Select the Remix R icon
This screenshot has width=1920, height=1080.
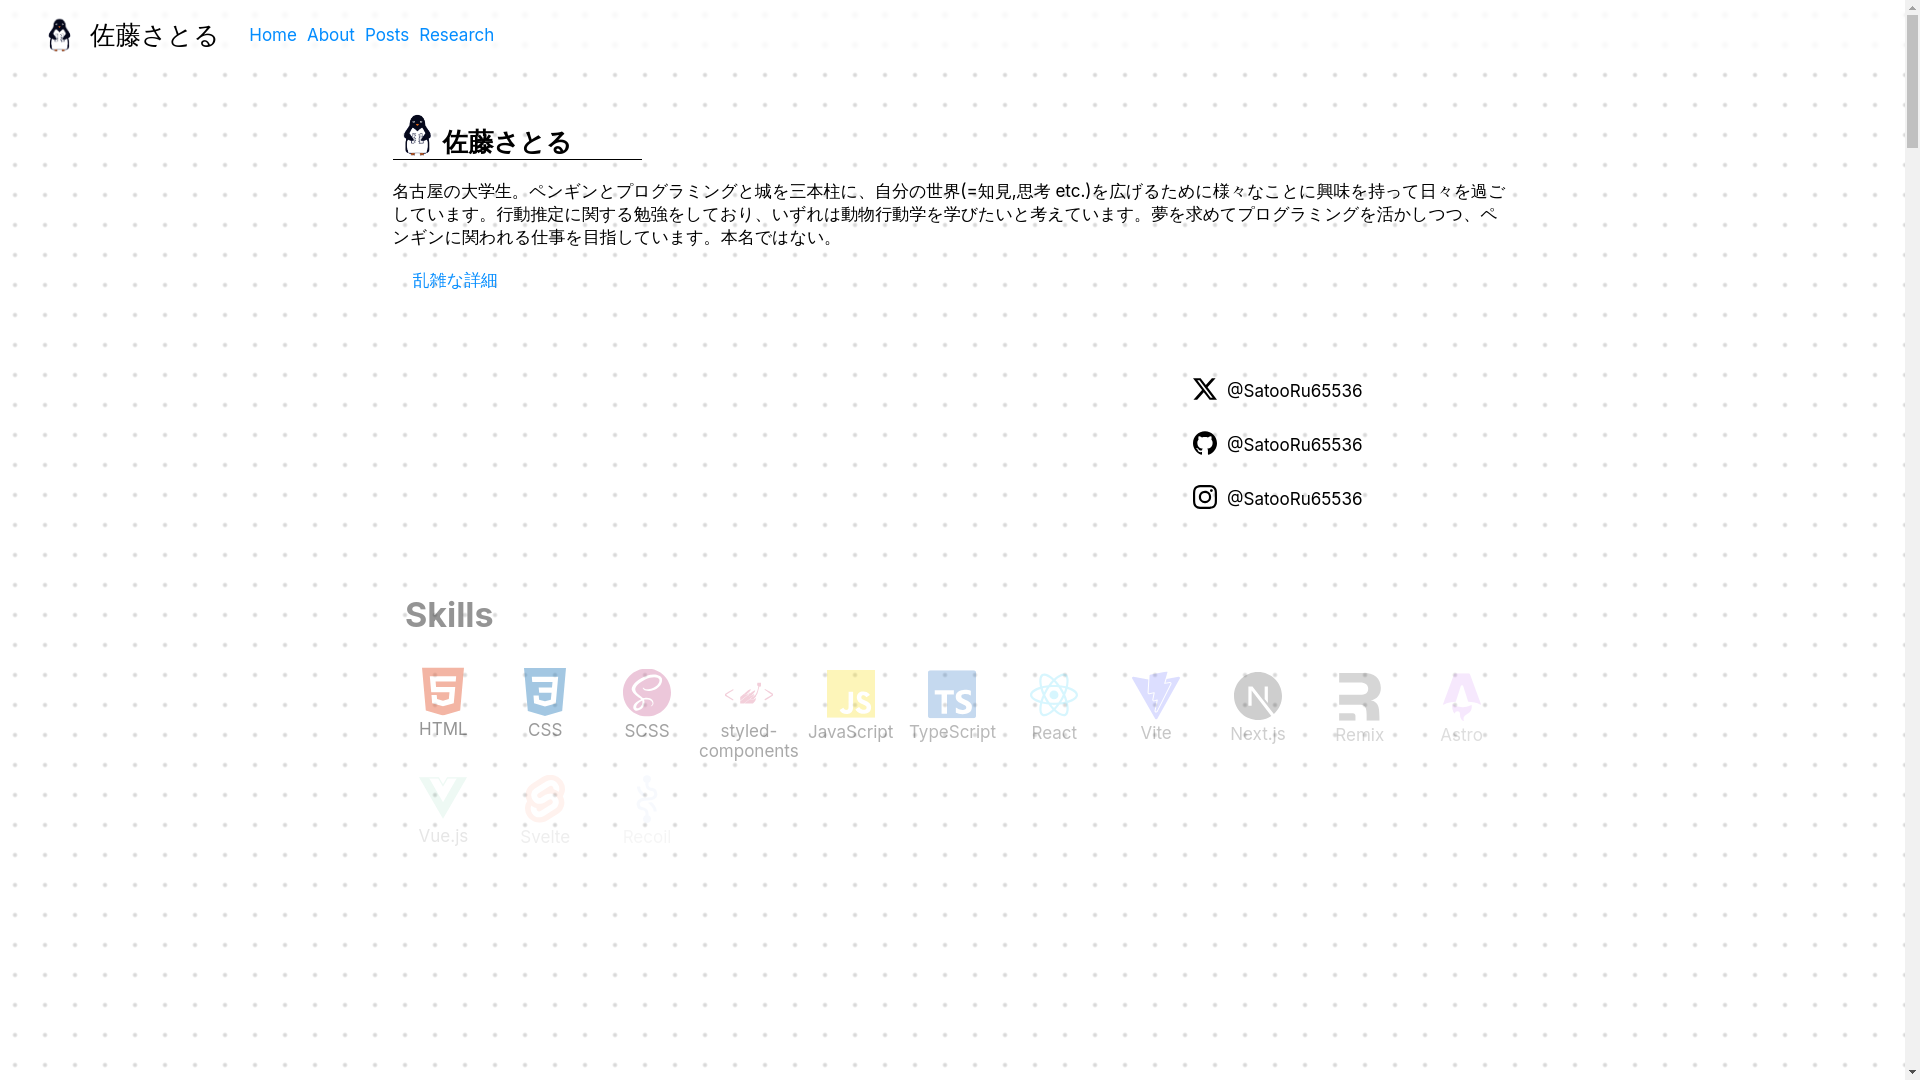coord(1359,697)
